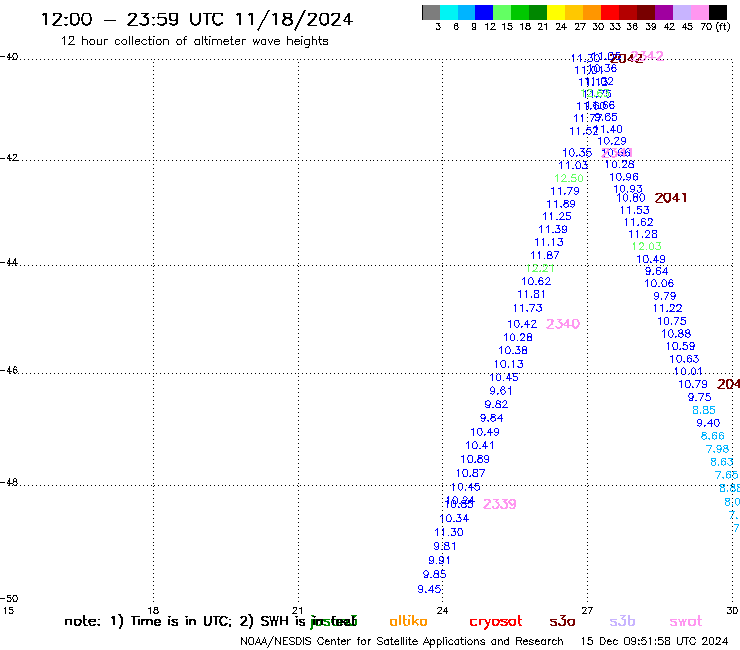Click the black swatch at the legend end
This screenshot has height=650, width=740.
point(717,12)
